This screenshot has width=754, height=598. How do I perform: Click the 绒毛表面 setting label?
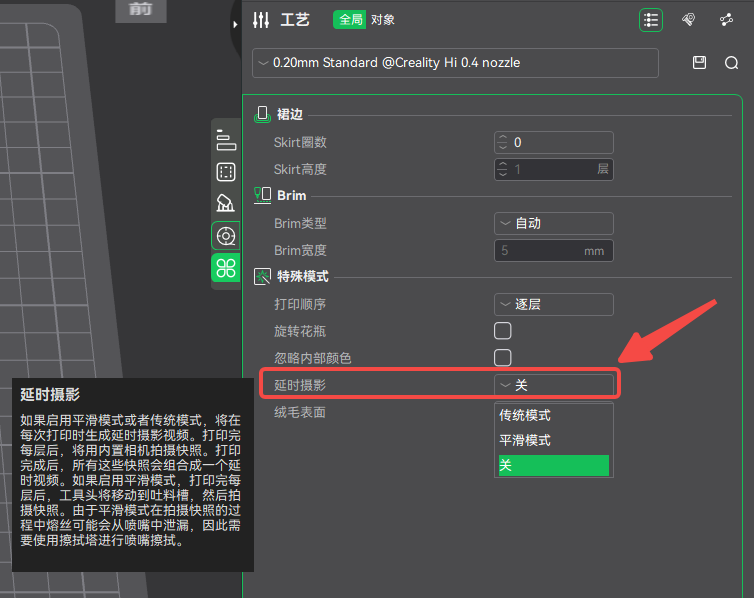pos(300,412)
